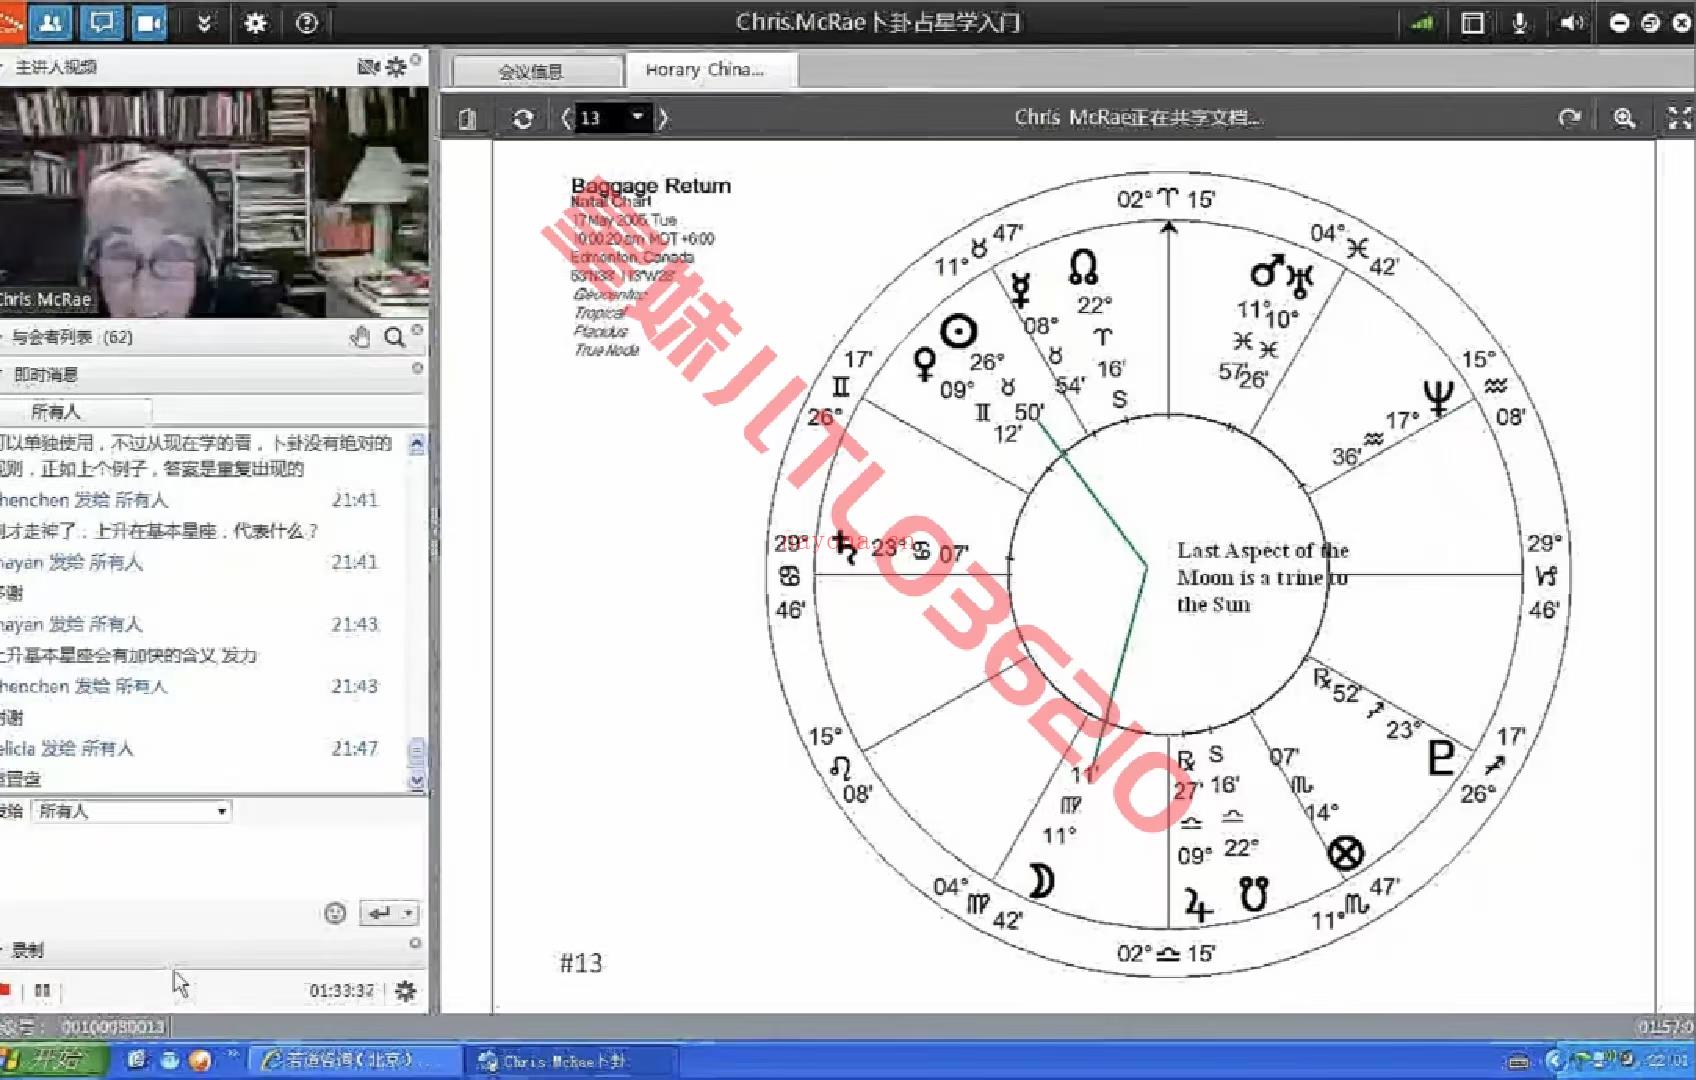Launch Firefox from quick launch
This screenshot has width=1696, height=1080.
tap(200, 1060)
